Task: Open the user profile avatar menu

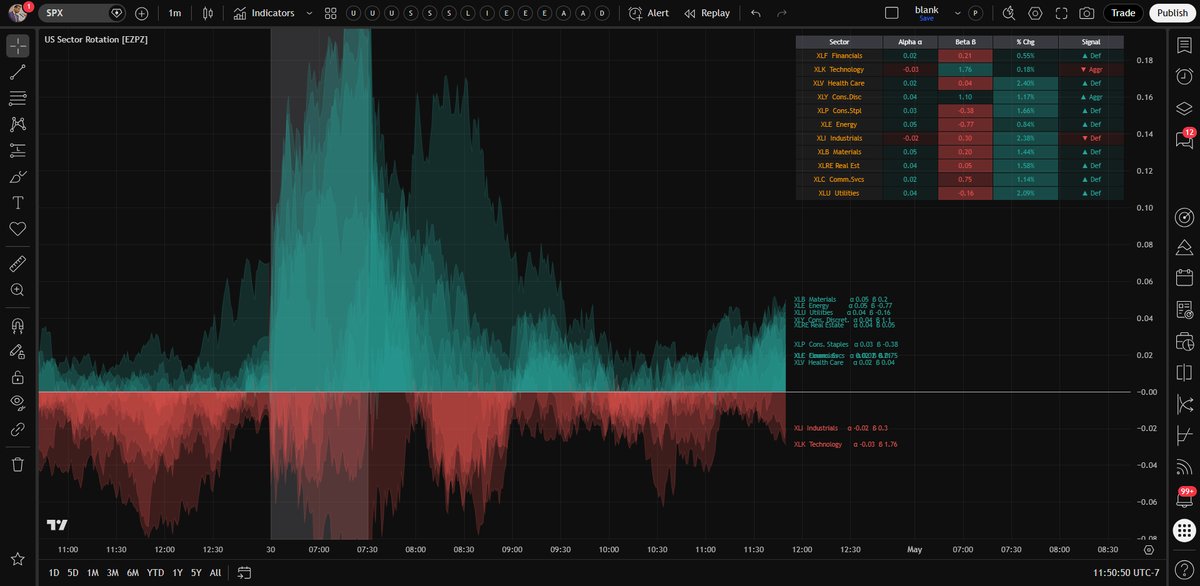Action: (17, 13)
